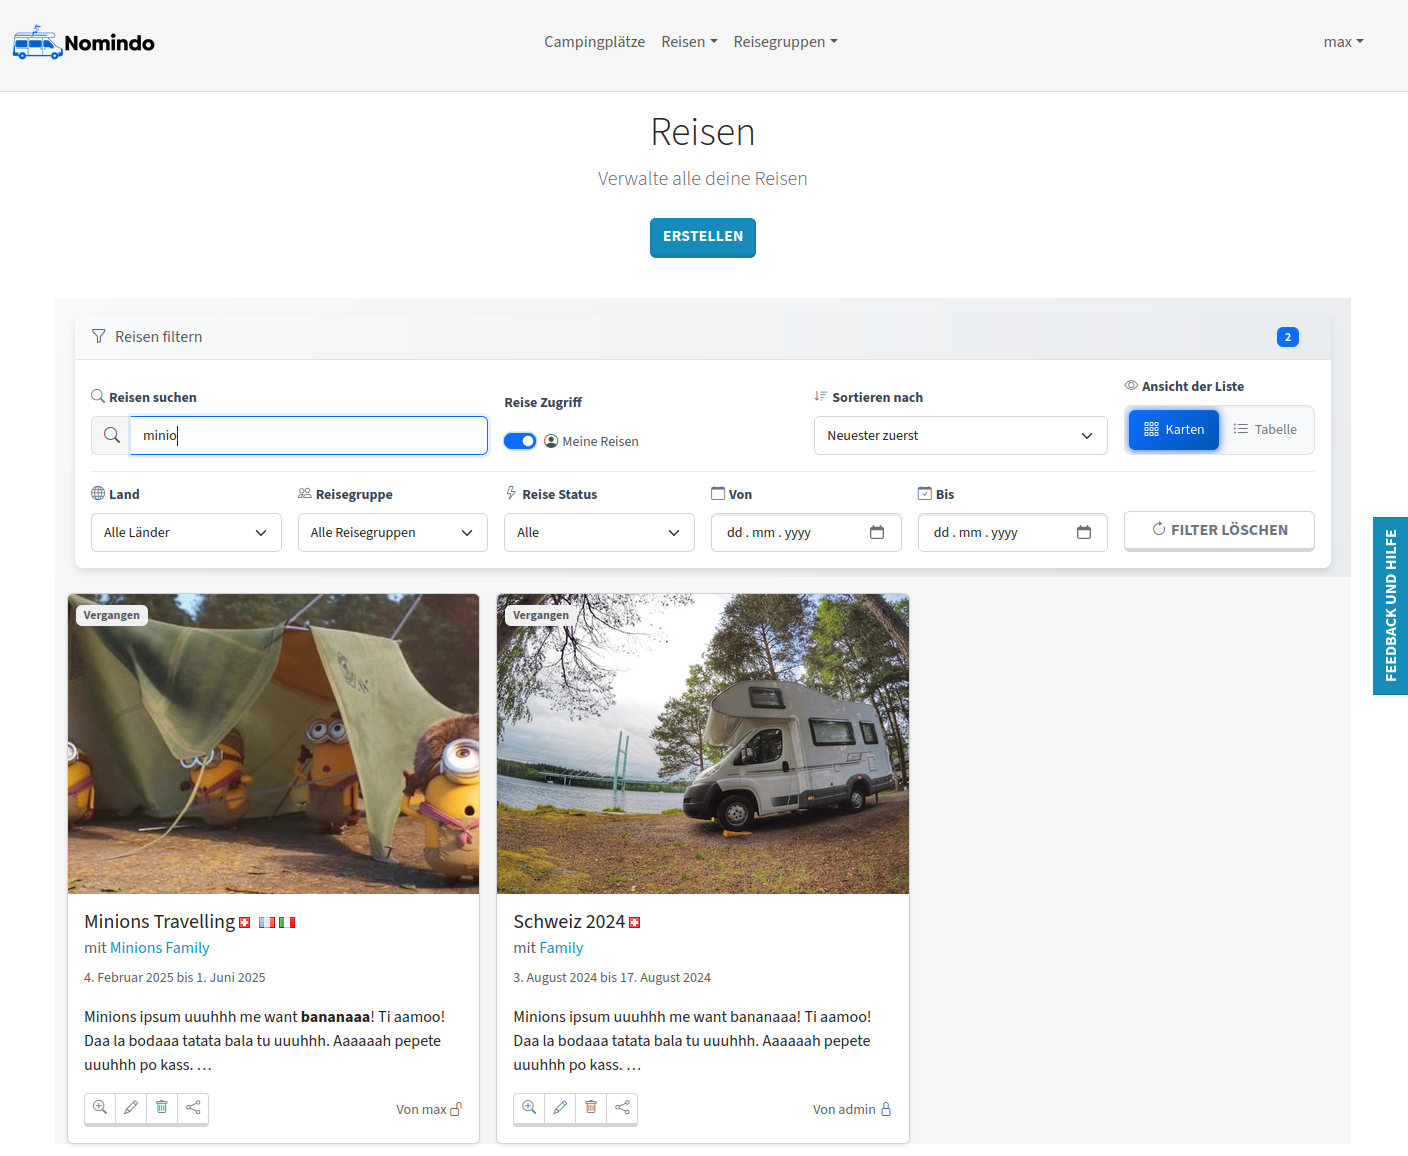Expand the Reisegruppen menu in navbar

785,42
